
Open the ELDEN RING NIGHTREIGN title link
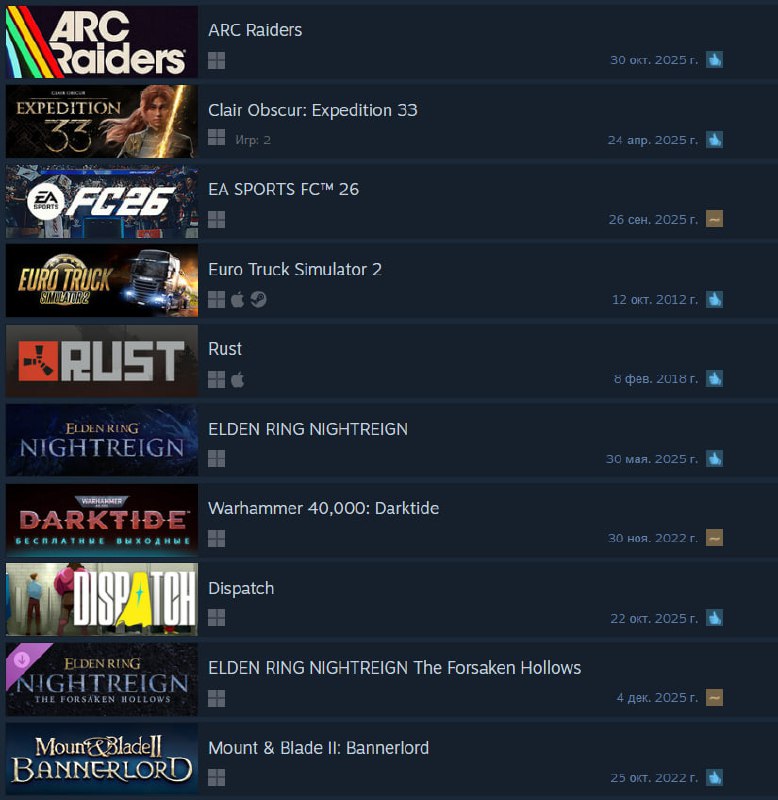(x=308, y=429)
